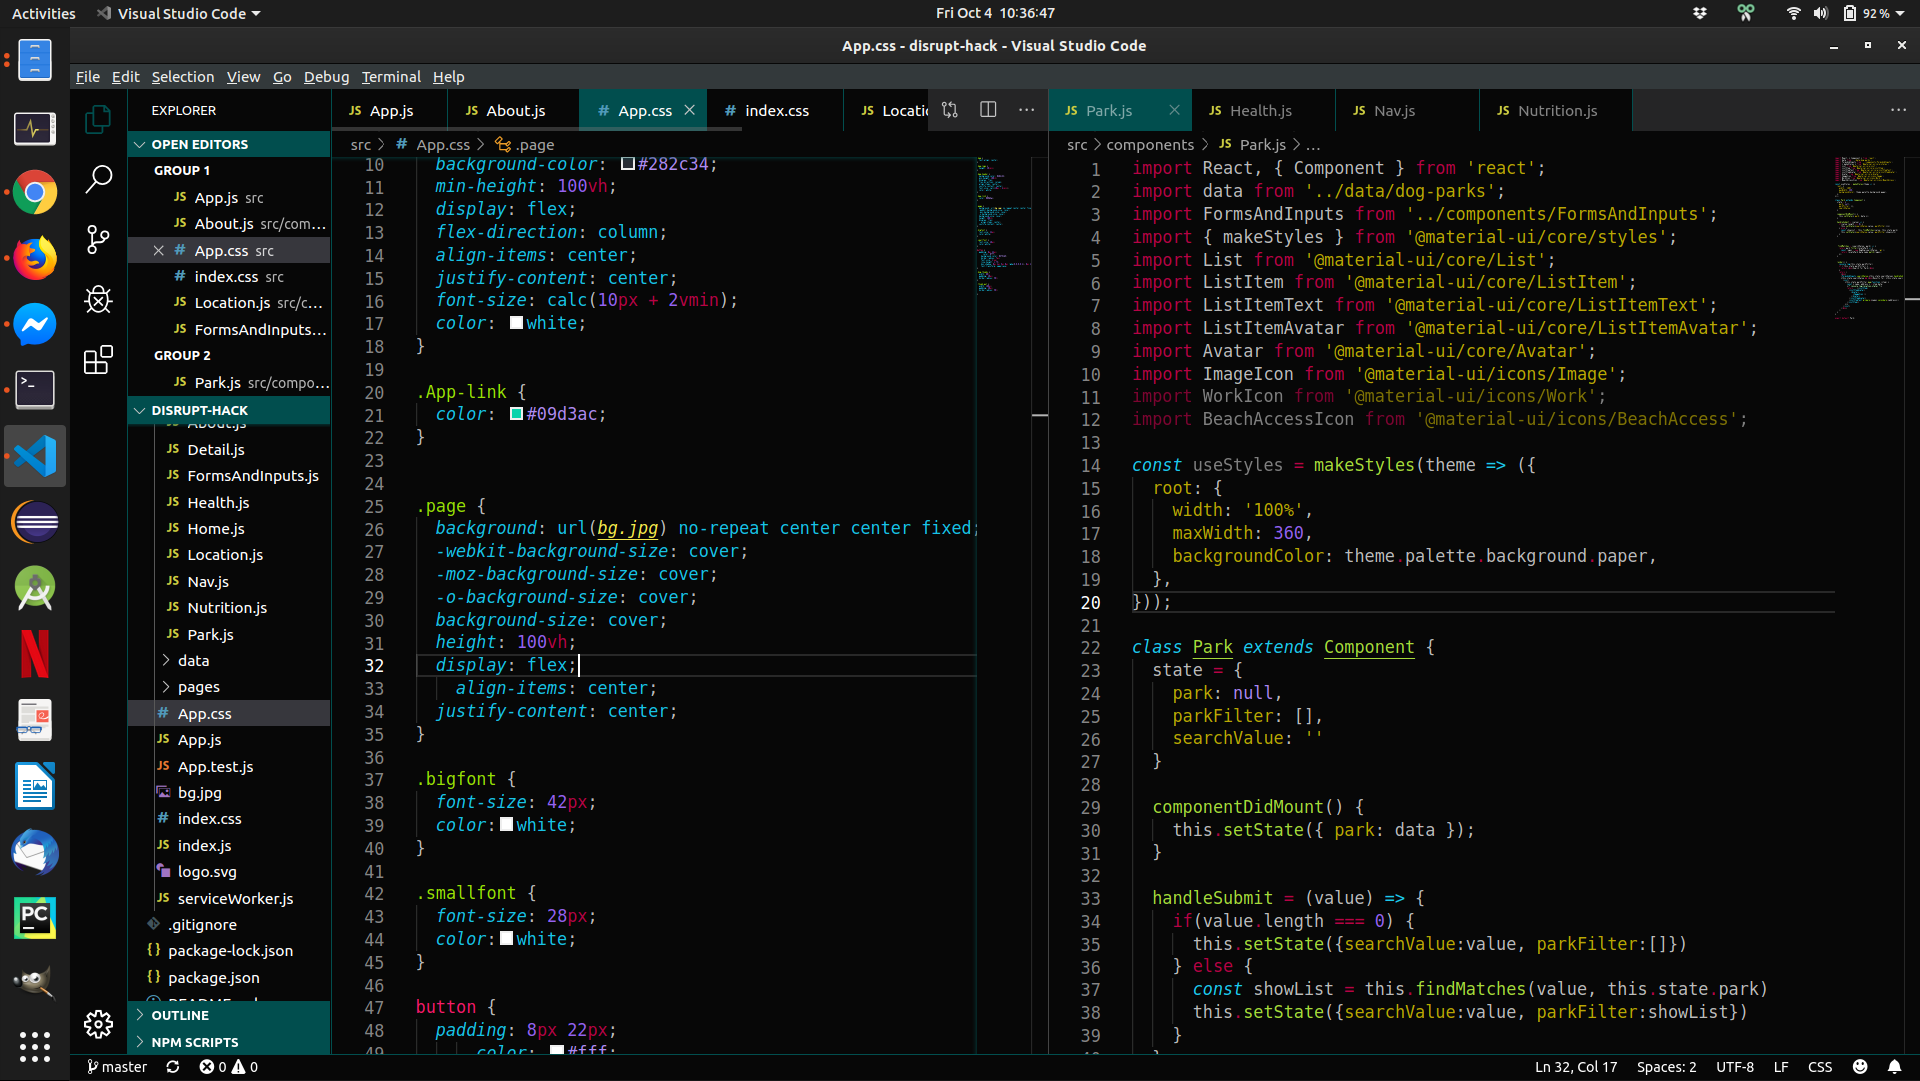Open the Search view in activity bar
This screenshot has height=1081, width=1920.
[x=98, y=179]
